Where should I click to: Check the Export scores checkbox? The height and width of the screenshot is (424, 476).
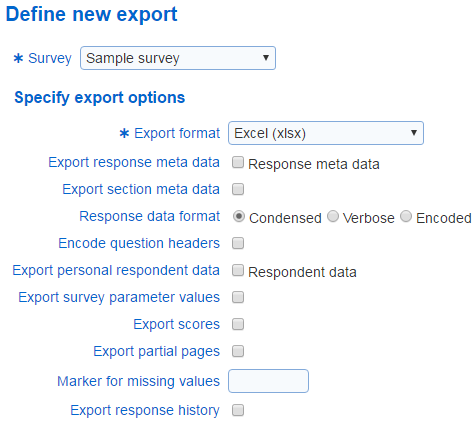click(238, 324)
